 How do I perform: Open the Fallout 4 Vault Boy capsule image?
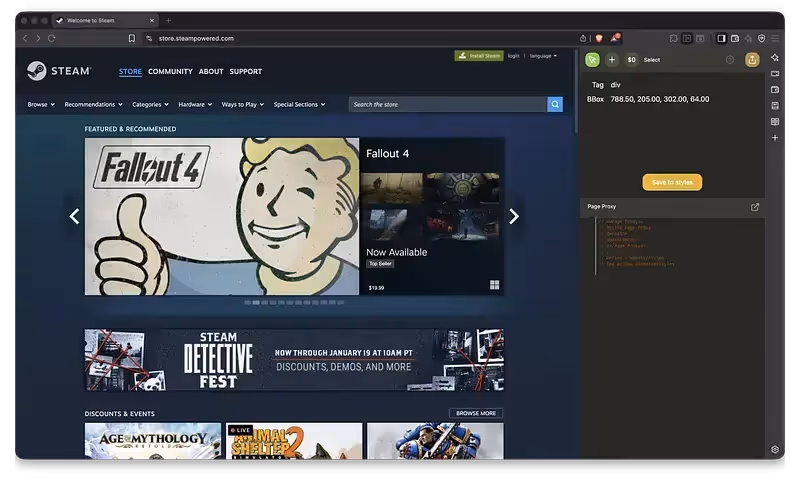pyautogui.click(x=222, y=216)
